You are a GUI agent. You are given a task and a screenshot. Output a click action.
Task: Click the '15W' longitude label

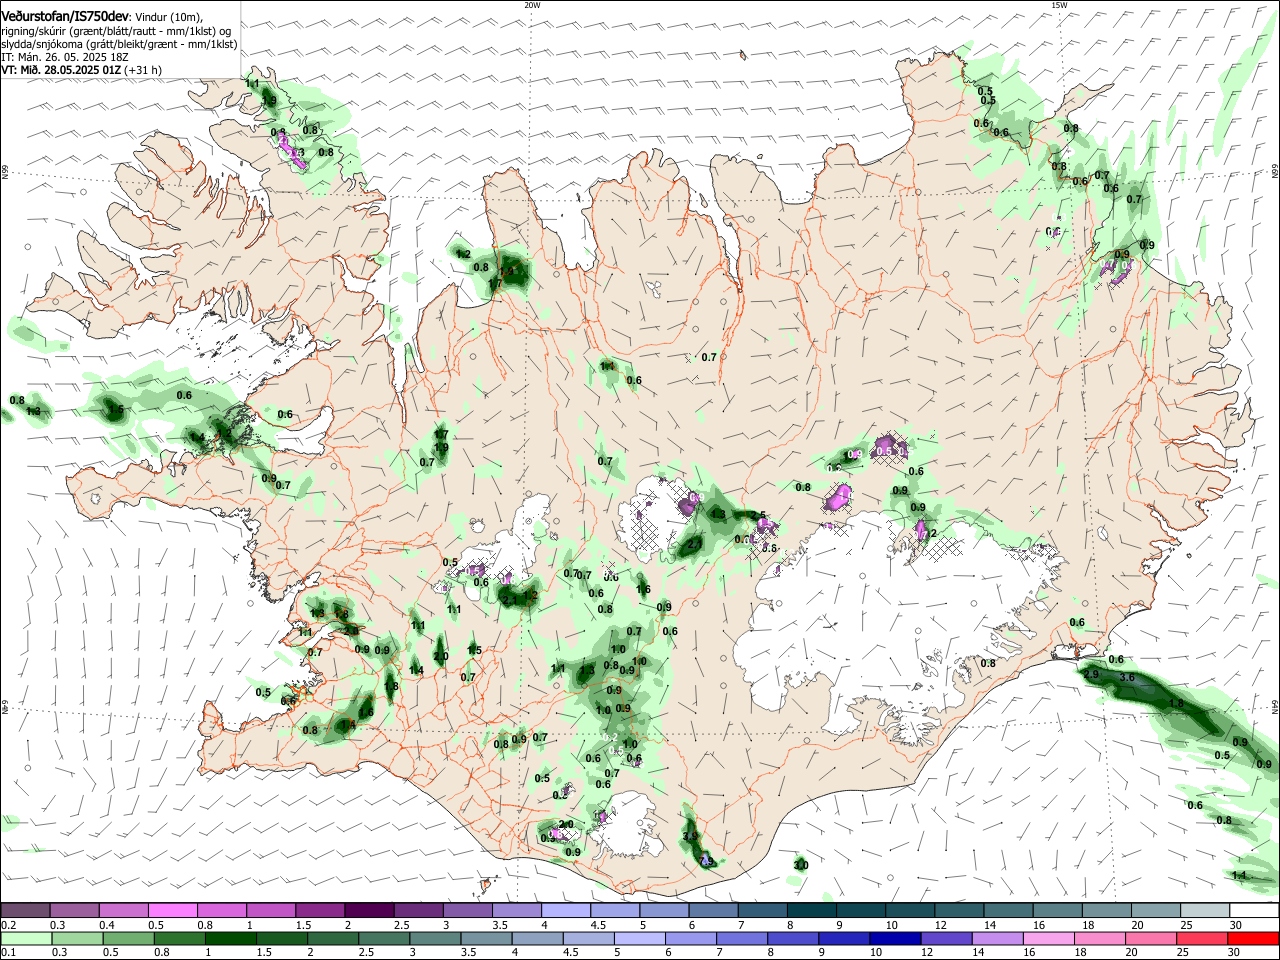point(1059,5)
